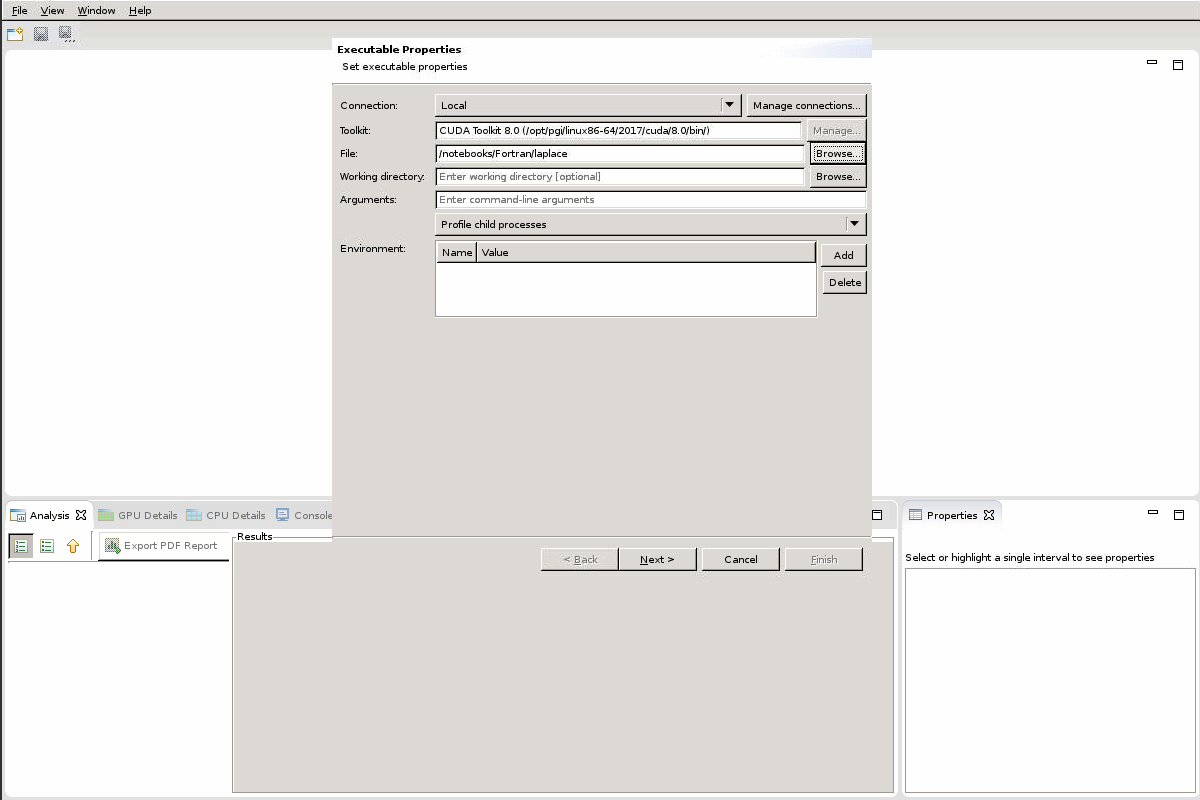The height and width of the screenshot is (800, 1200).
Task: Click the Next button in the wizard
Action: pos(657,559)
